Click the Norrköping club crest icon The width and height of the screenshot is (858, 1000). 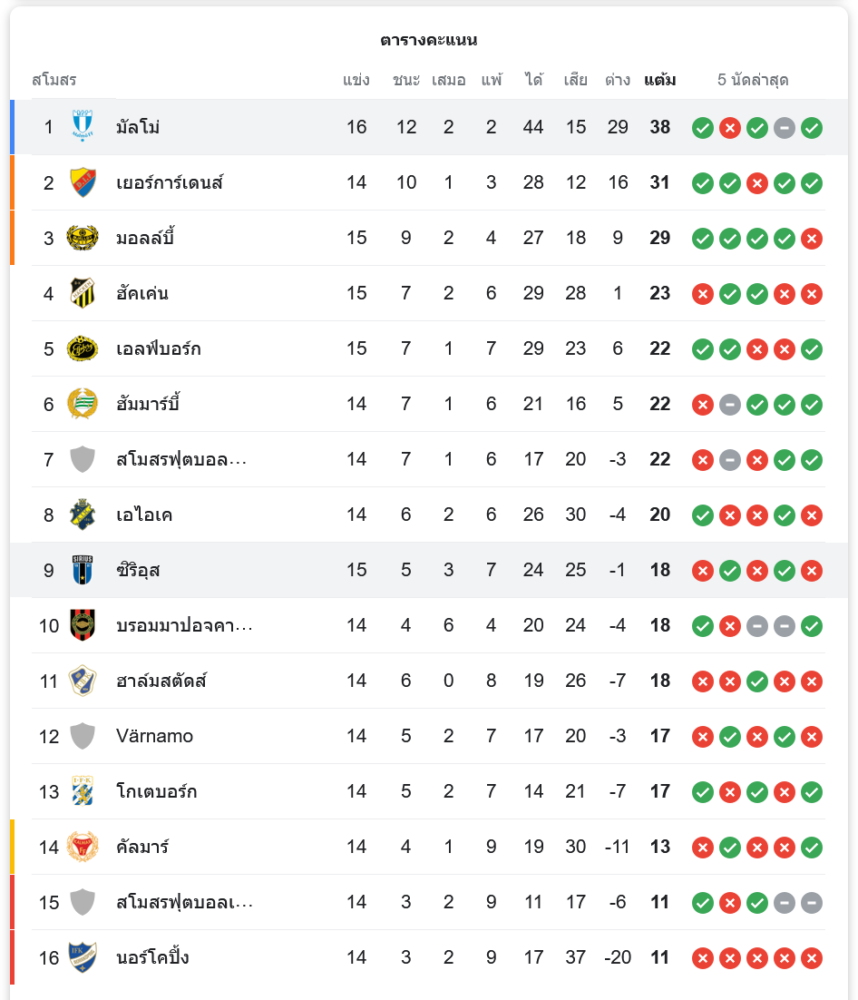click(x=82, y=958)
